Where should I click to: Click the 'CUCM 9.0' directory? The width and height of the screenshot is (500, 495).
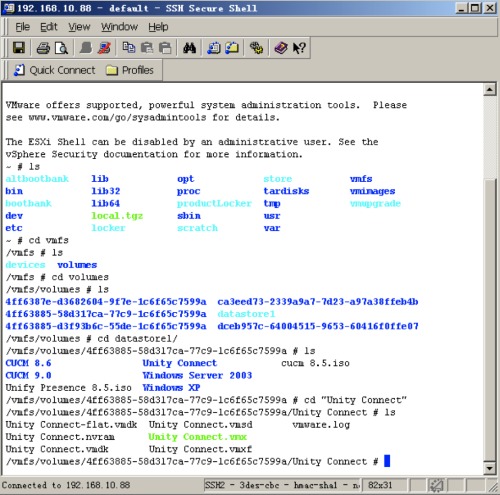click(28, 375)
